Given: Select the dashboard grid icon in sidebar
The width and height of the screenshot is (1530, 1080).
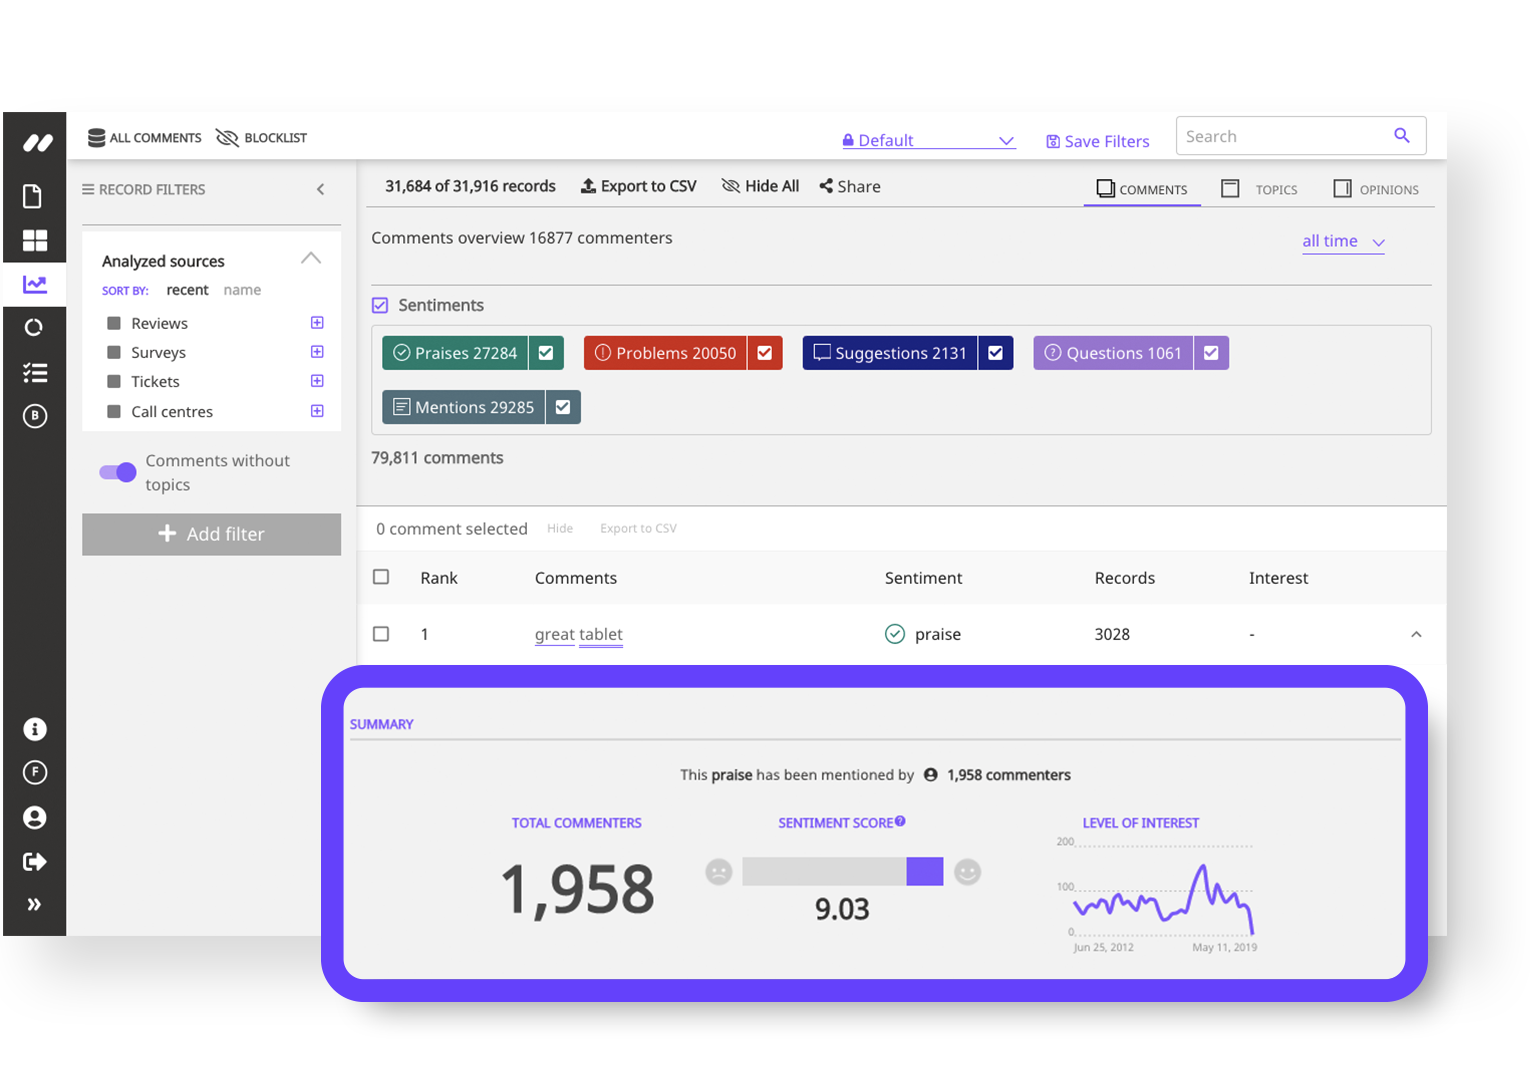Looking at the screenshot, I should click(x=33, y=240).
